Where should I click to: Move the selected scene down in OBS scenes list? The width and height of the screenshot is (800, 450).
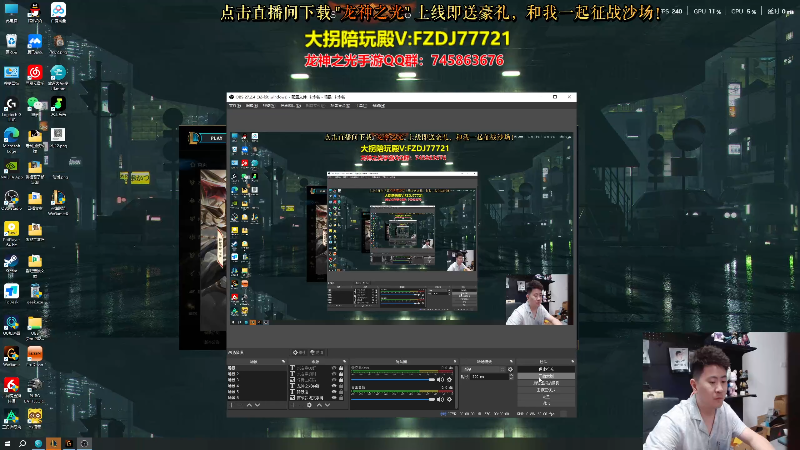[x=257, y=405]
